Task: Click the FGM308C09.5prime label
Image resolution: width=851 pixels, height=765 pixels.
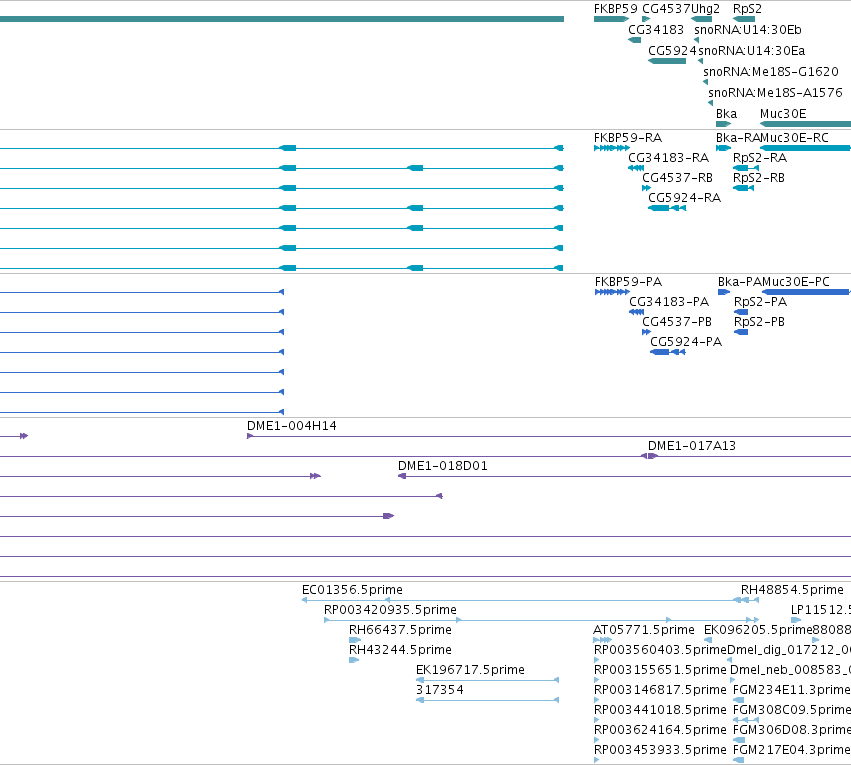Action: 792,711
